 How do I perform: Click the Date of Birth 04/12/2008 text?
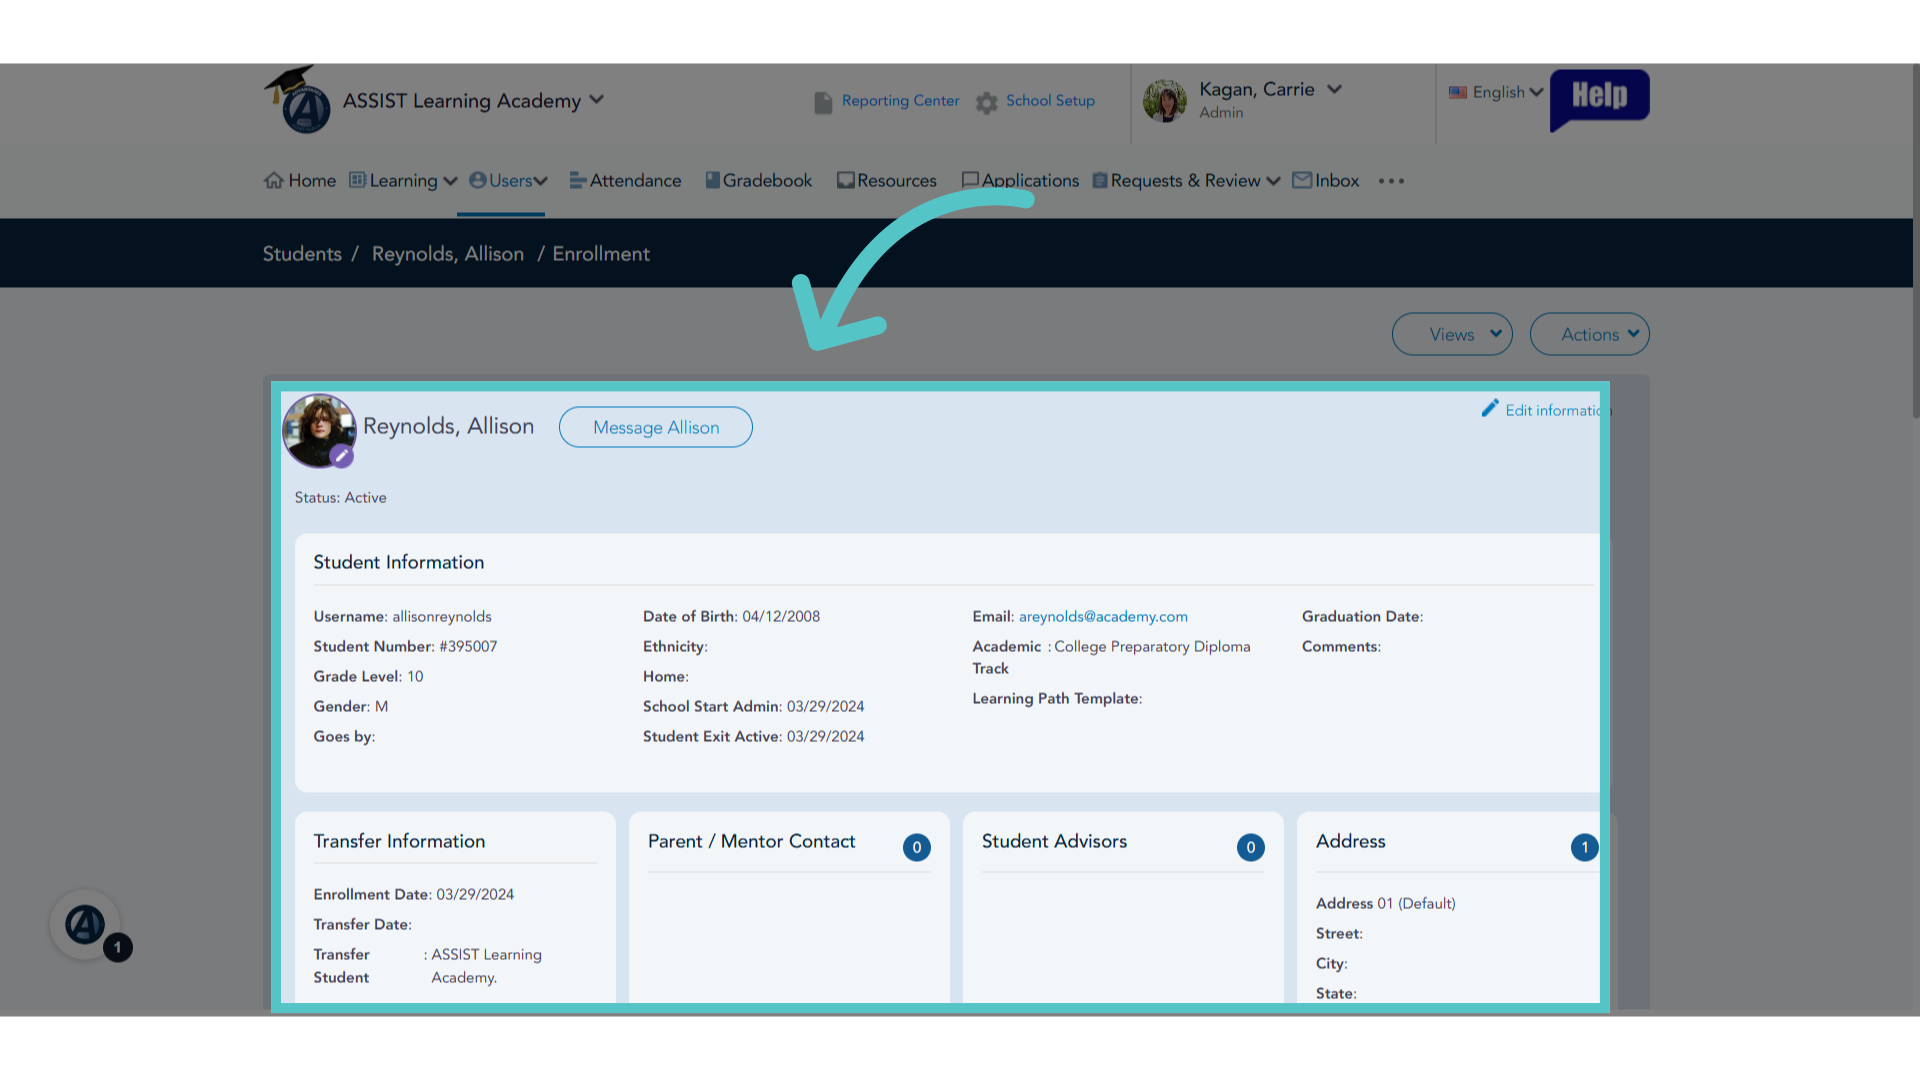(731, 616)
